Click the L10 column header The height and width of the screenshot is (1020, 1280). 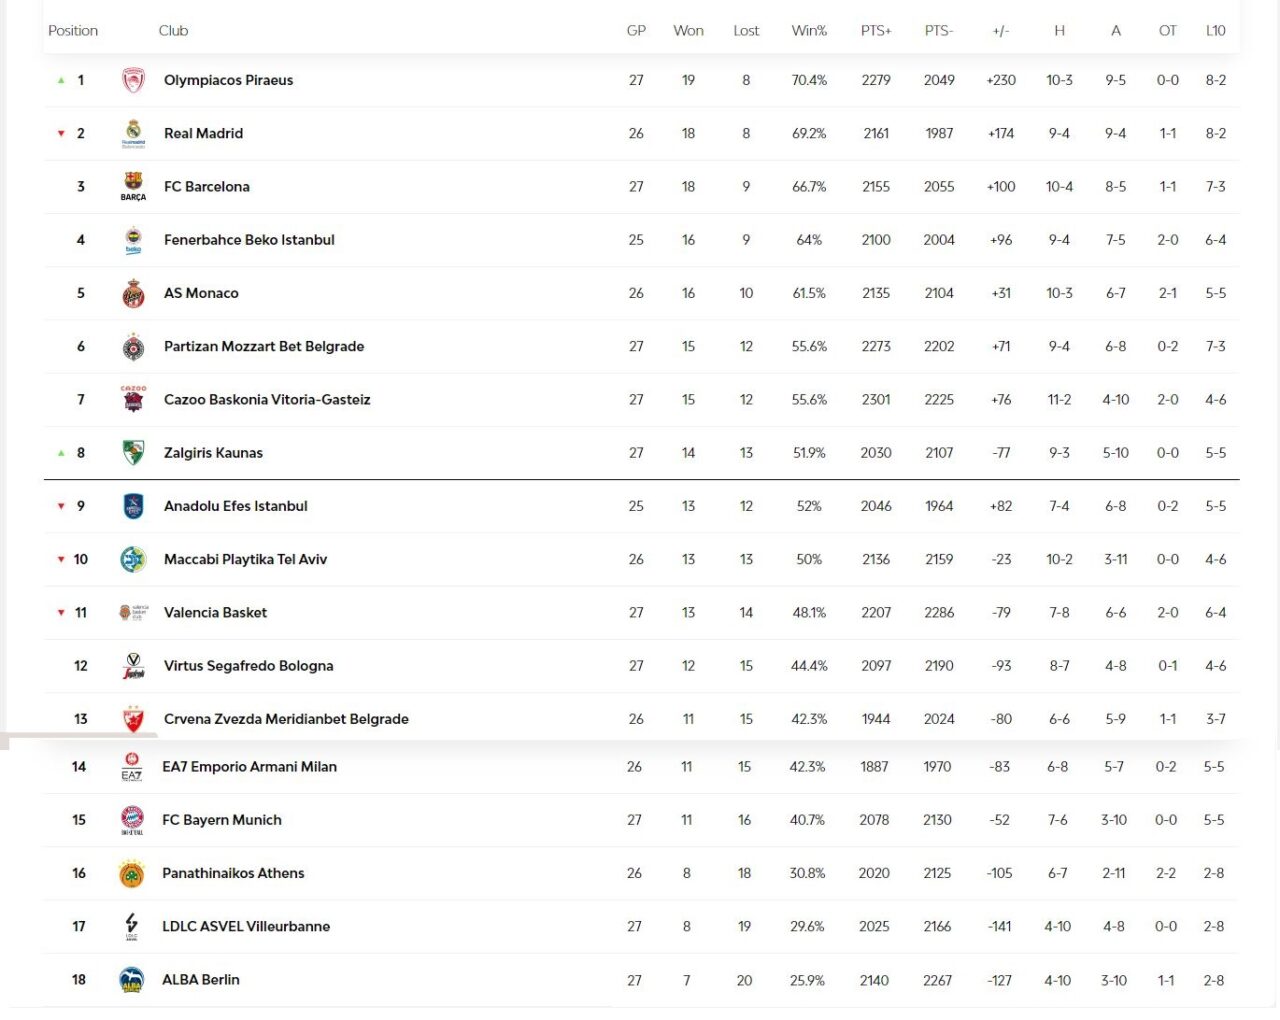point(1215,31)
